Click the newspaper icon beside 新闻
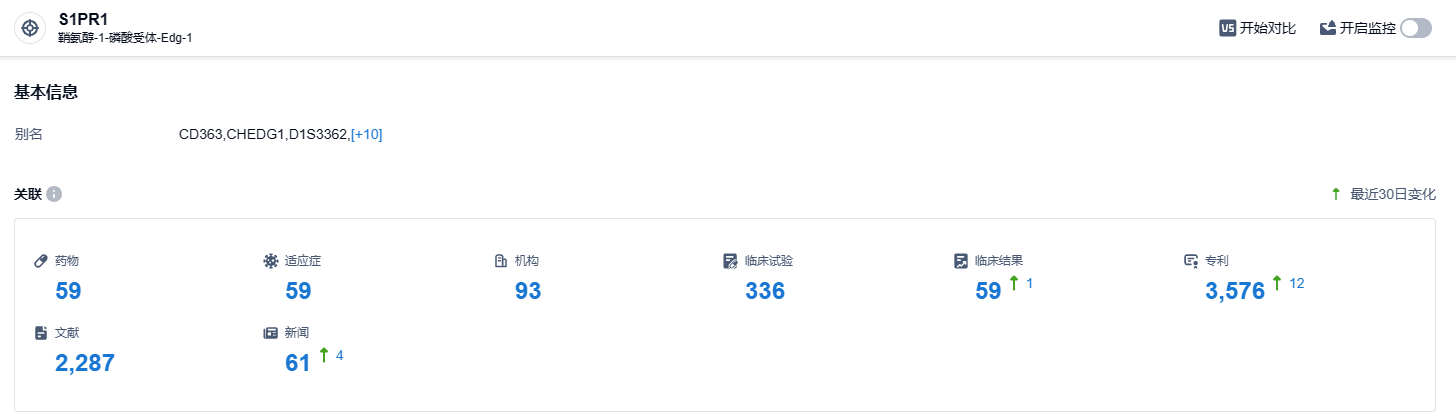Viewport: 1456px width, 419px height. point(270,332)
